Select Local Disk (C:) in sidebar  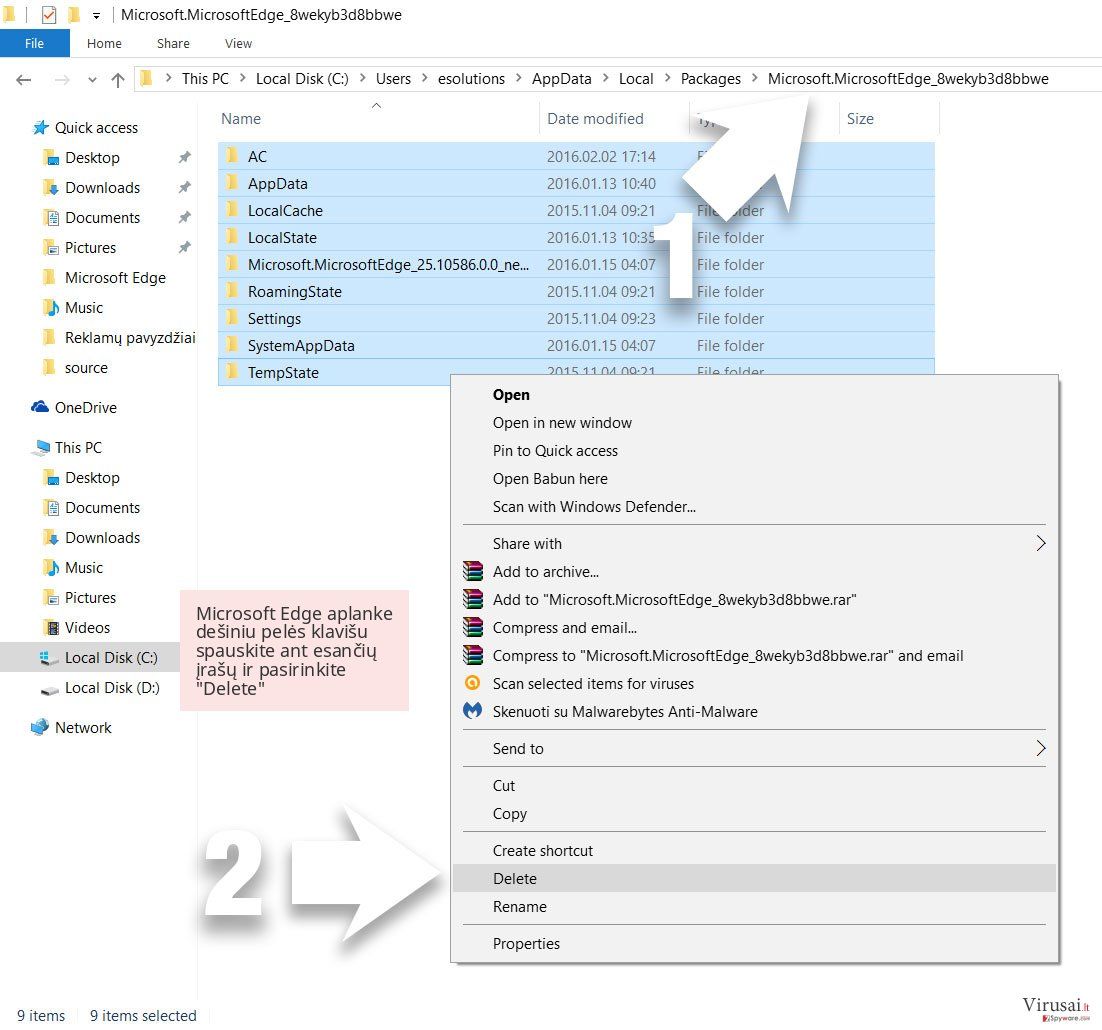pyautogui.click(x=110, y=658)
